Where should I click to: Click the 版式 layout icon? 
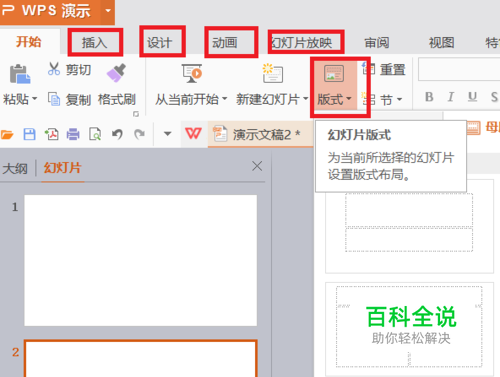pyautogui.click(x=334, y=73)
